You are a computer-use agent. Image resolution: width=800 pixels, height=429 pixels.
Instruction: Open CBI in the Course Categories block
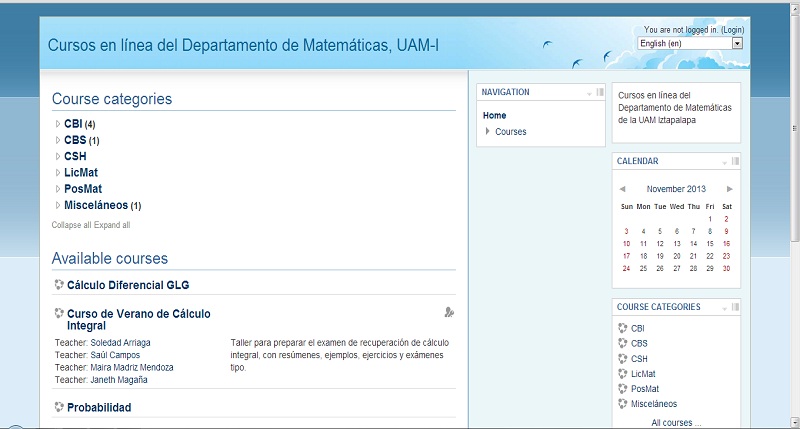click(x=638, y=329)
